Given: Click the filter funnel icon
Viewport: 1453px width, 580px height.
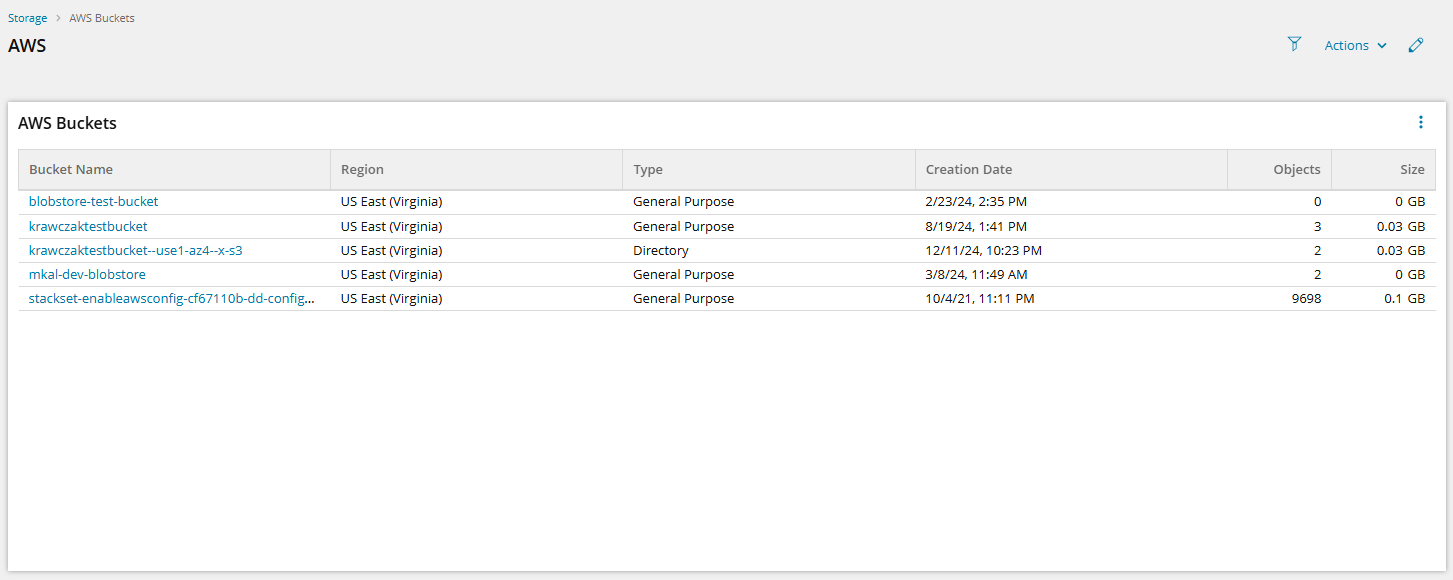Looking at the screenshot, I should (1294, 44).
